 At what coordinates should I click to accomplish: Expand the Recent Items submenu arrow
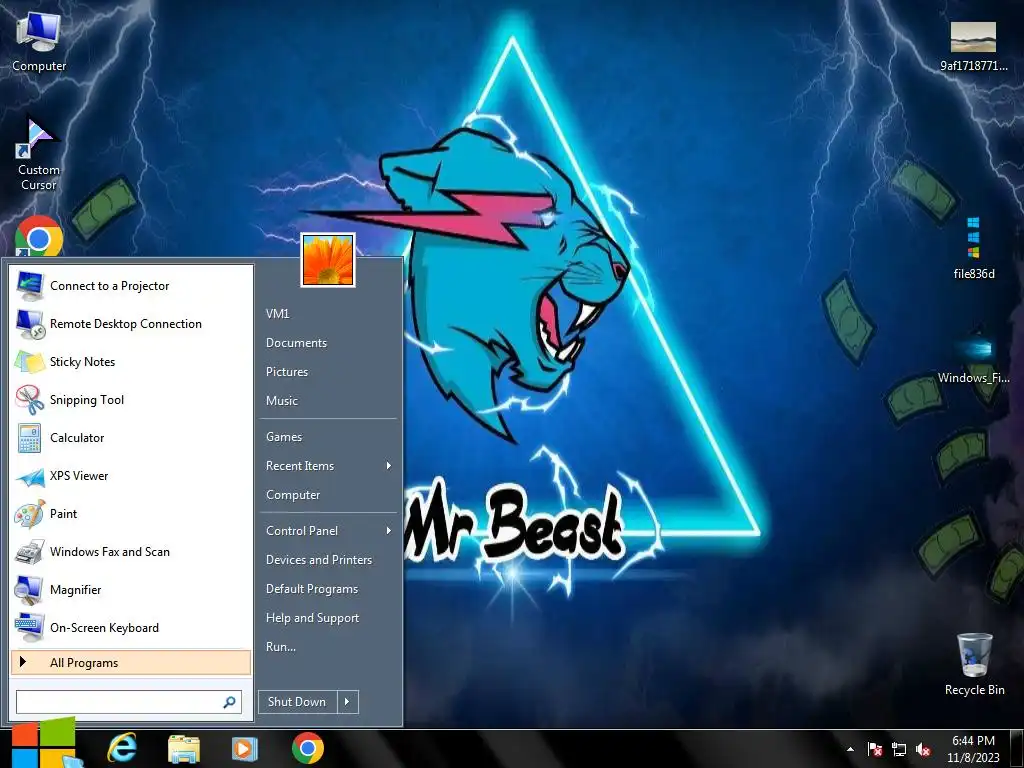389,466
